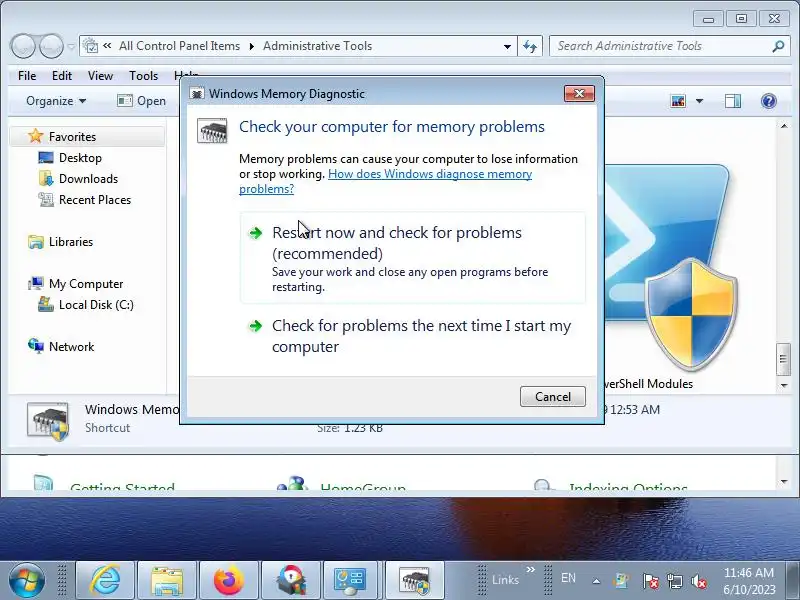
Task: Expand the address bar history dropdown
Action: (507, 46)
